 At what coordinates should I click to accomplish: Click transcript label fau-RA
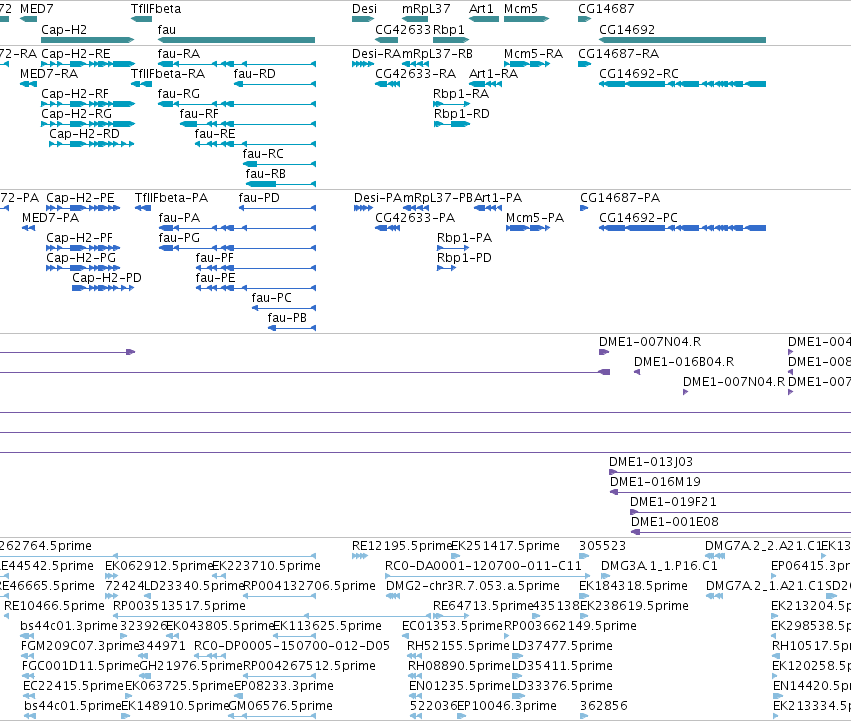[179, 54]
